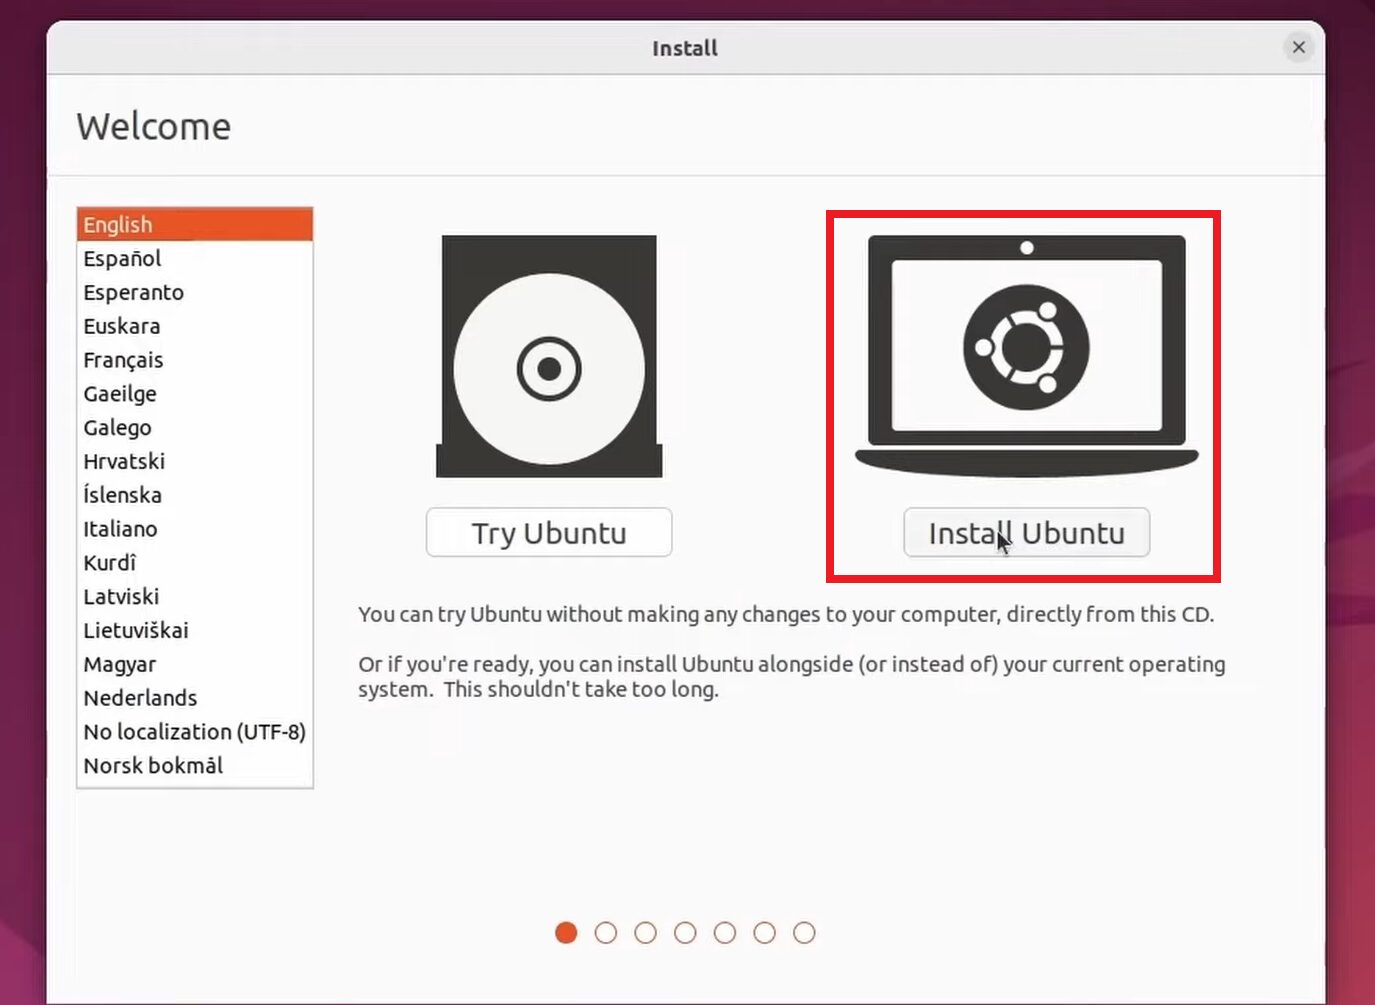The width and height of the screenshot is (1375, 1005).
Task: Close the Install window
Action: click(x=1298, y=47)
